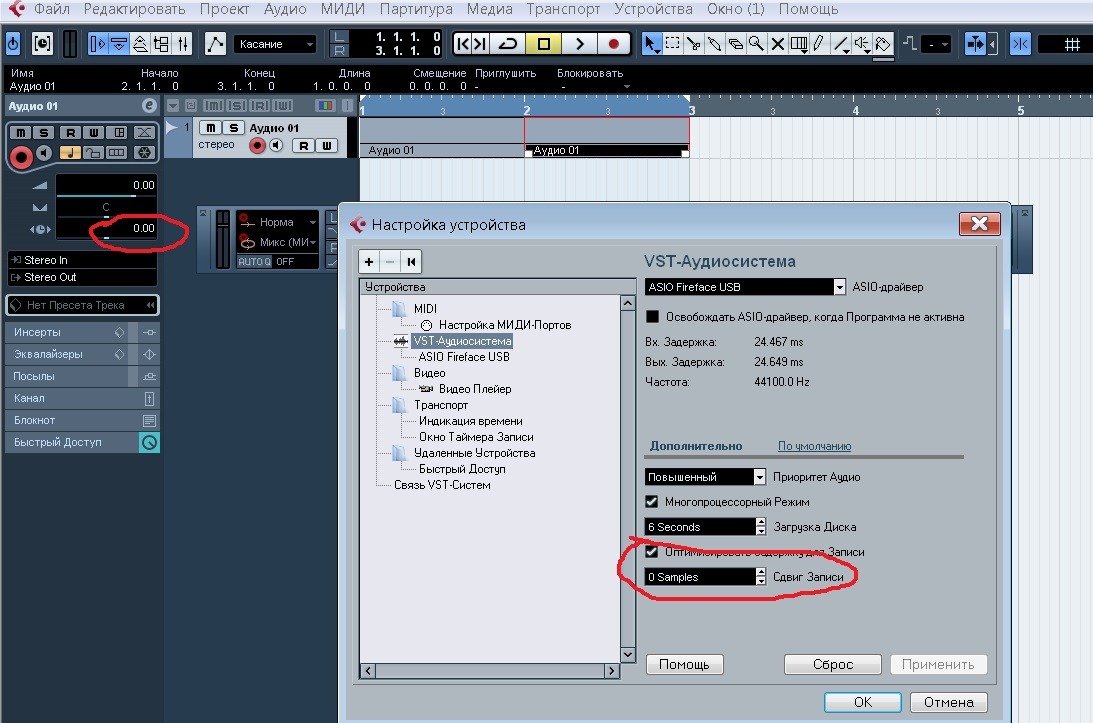The width and height of the screenshot is (1093, 723).
Task: Select the Line tool
Action: 841,44
